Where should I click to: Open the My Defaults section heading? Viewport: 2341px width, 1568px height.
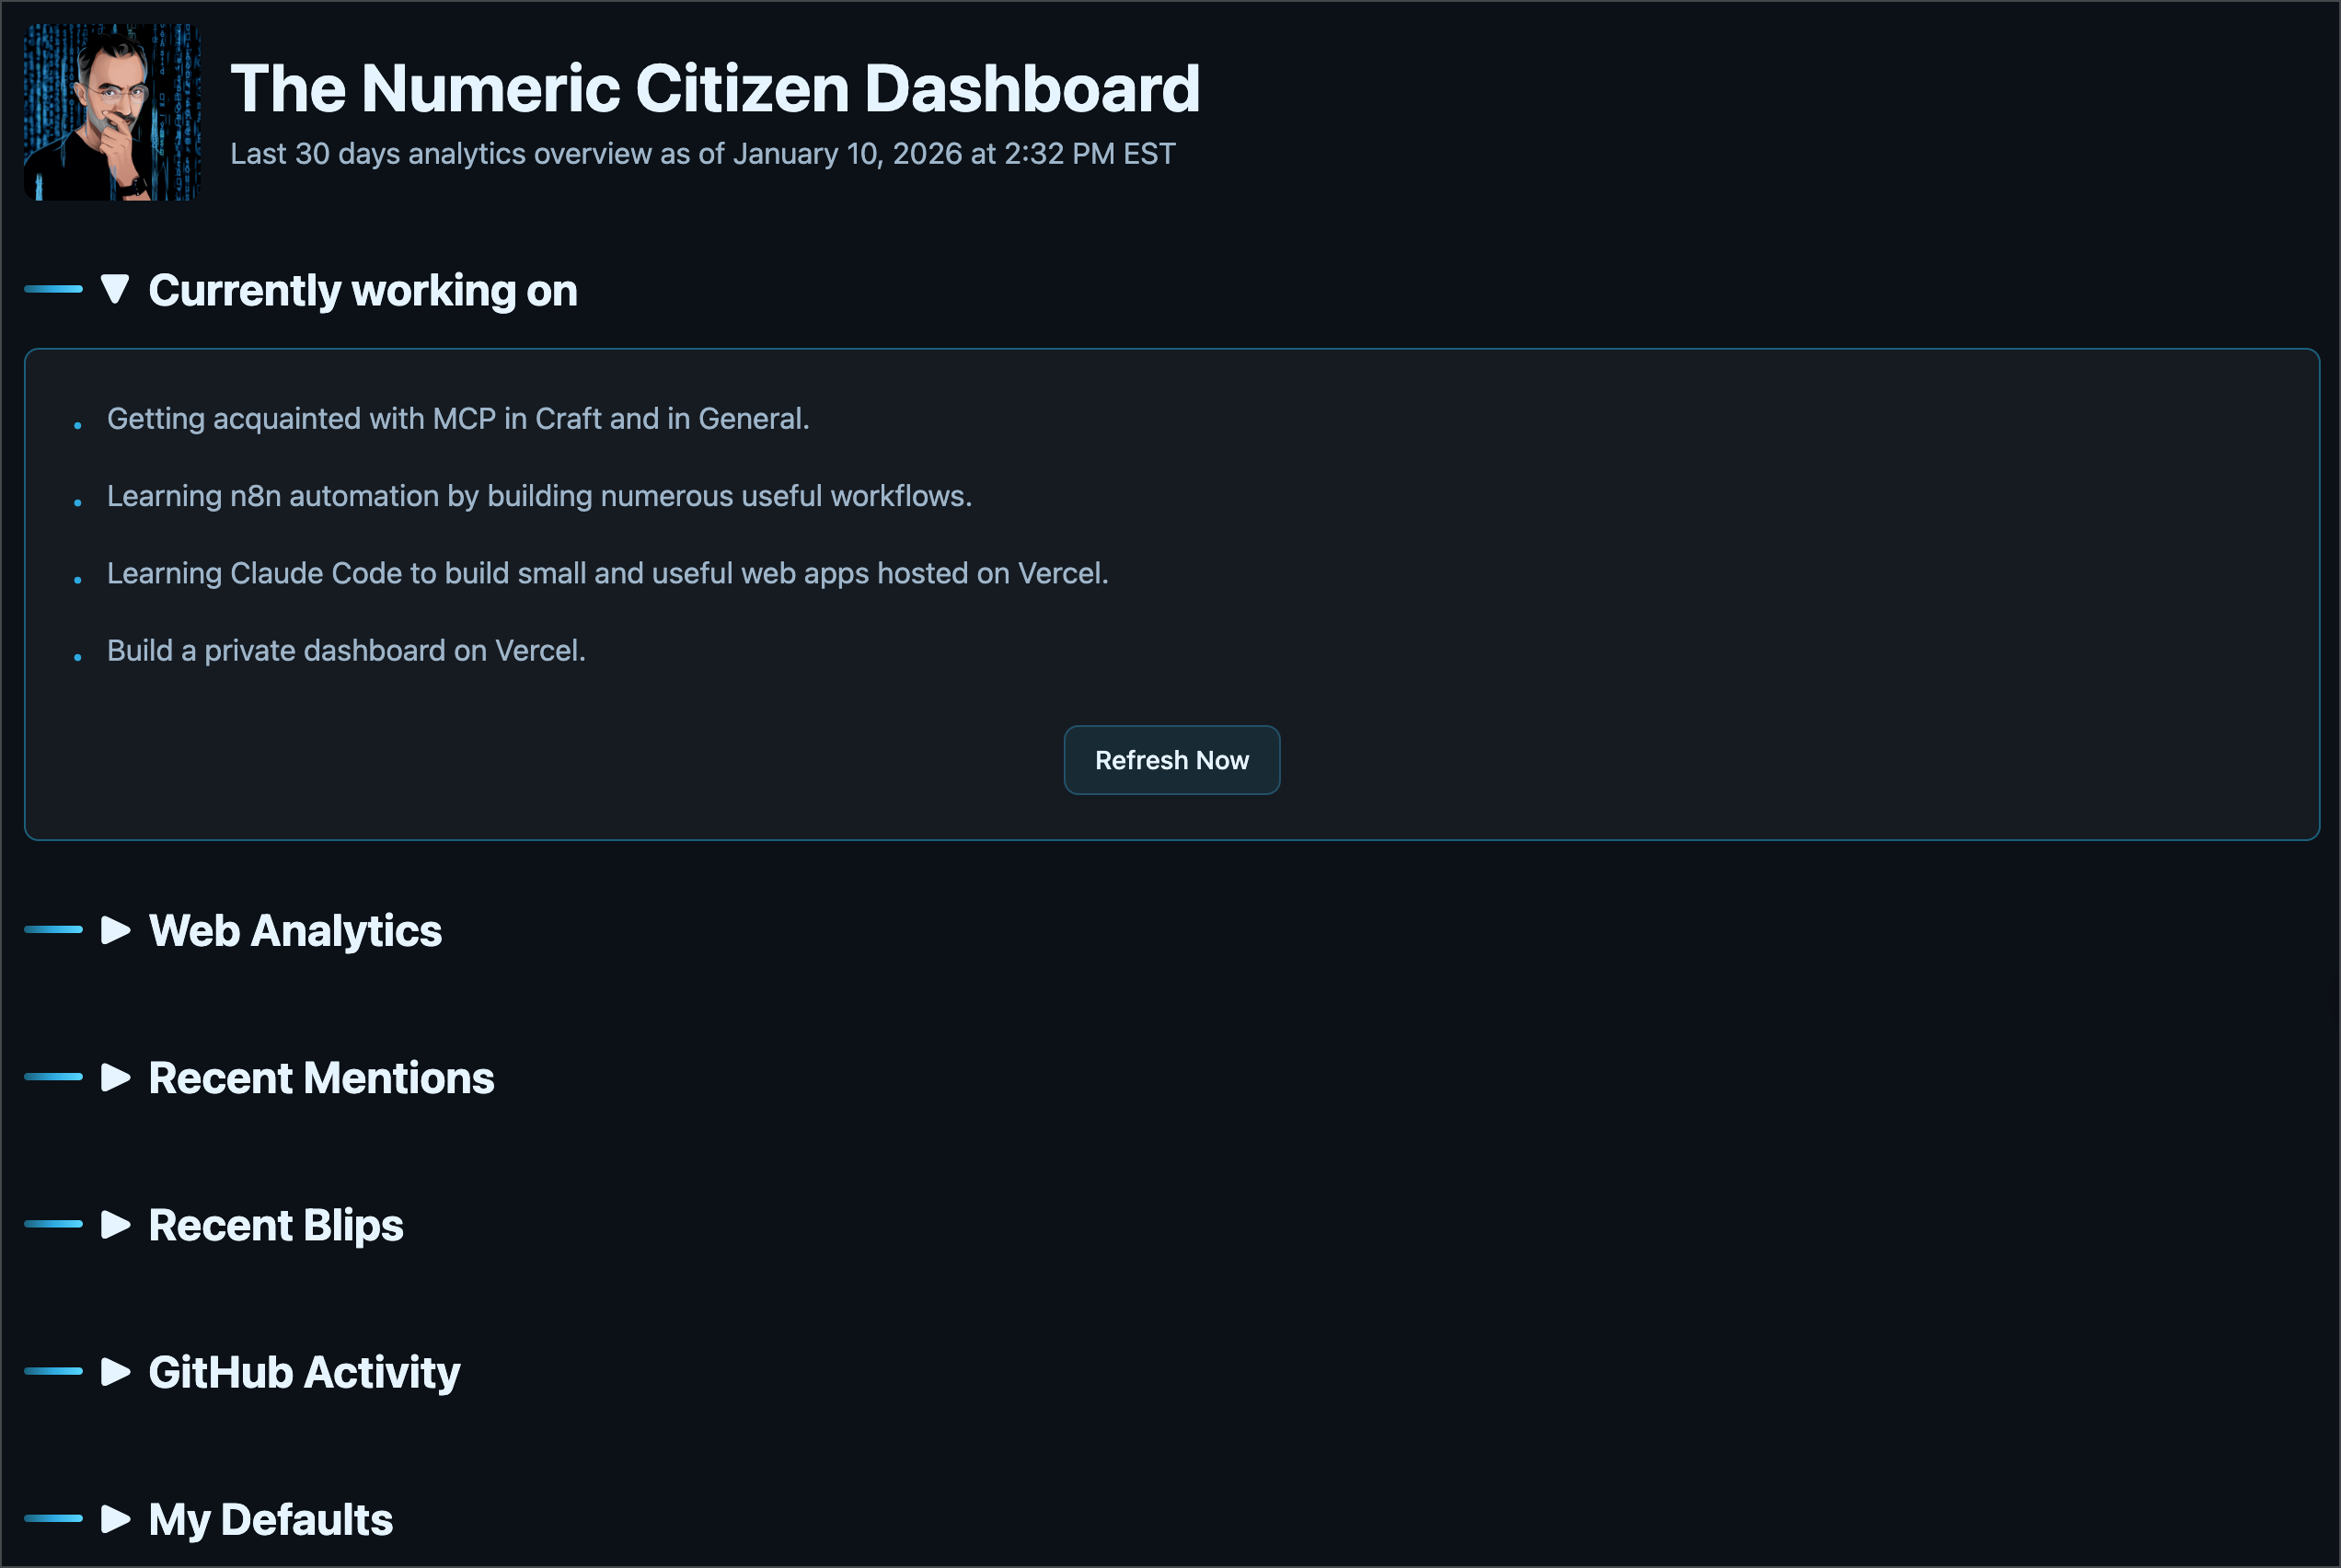tap(270, 1519)
